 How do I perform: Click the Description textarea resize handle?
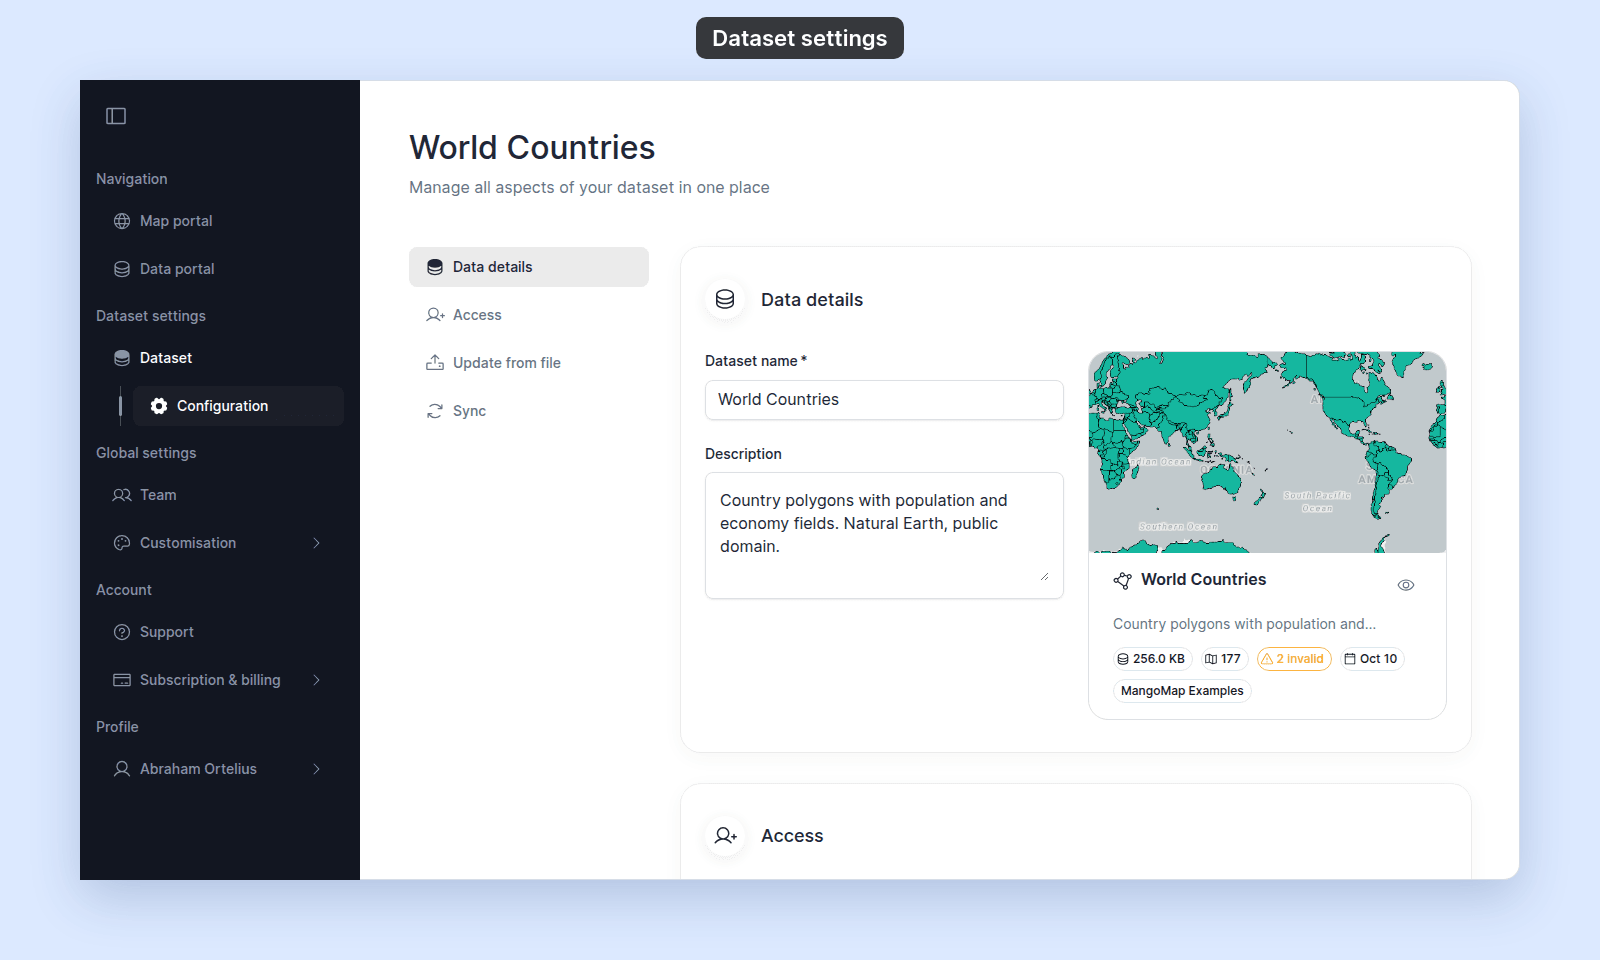[x=1045, y=577]
